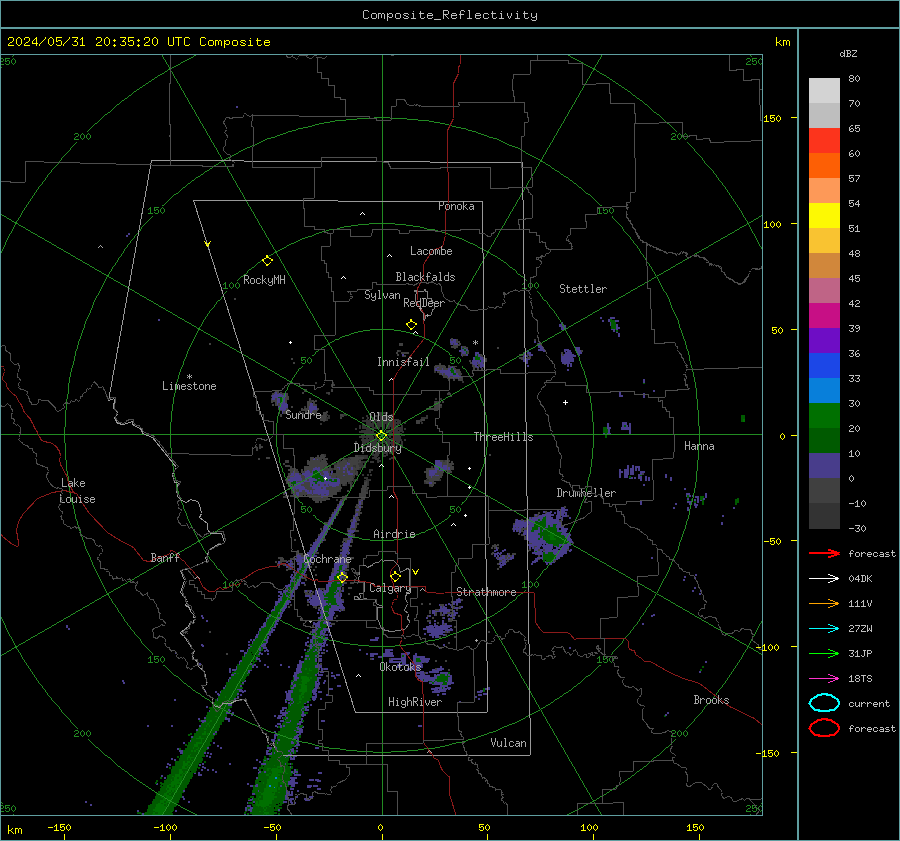
Task: Click the Hanna city label
Action: (x=699, y=446)
